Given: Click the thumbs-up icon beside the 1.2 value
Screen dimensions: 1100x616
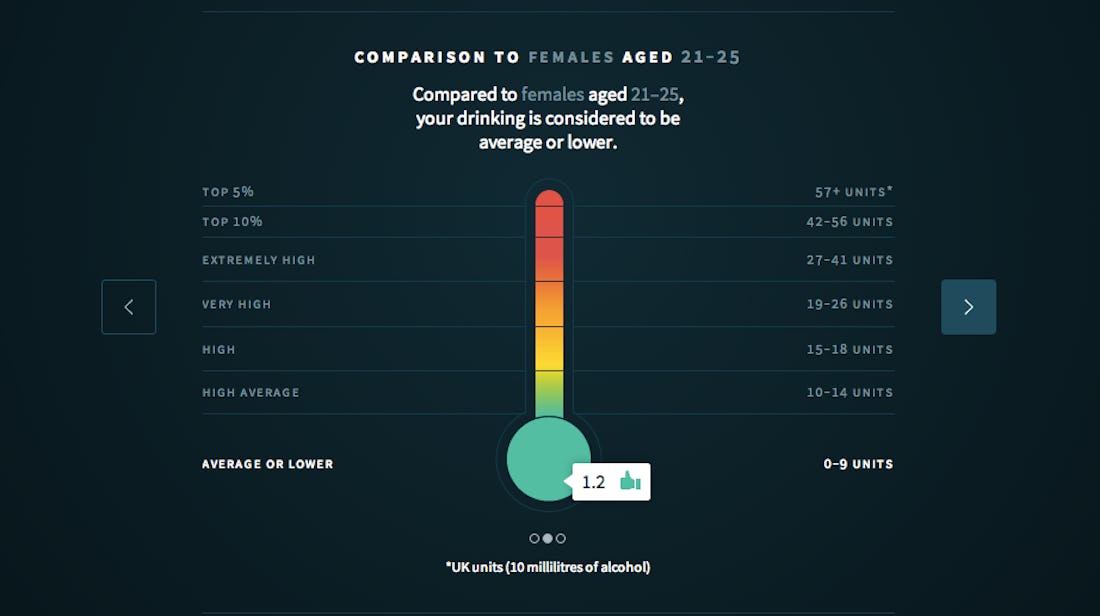Looking at the screenshot, I should tap(629, 481).
